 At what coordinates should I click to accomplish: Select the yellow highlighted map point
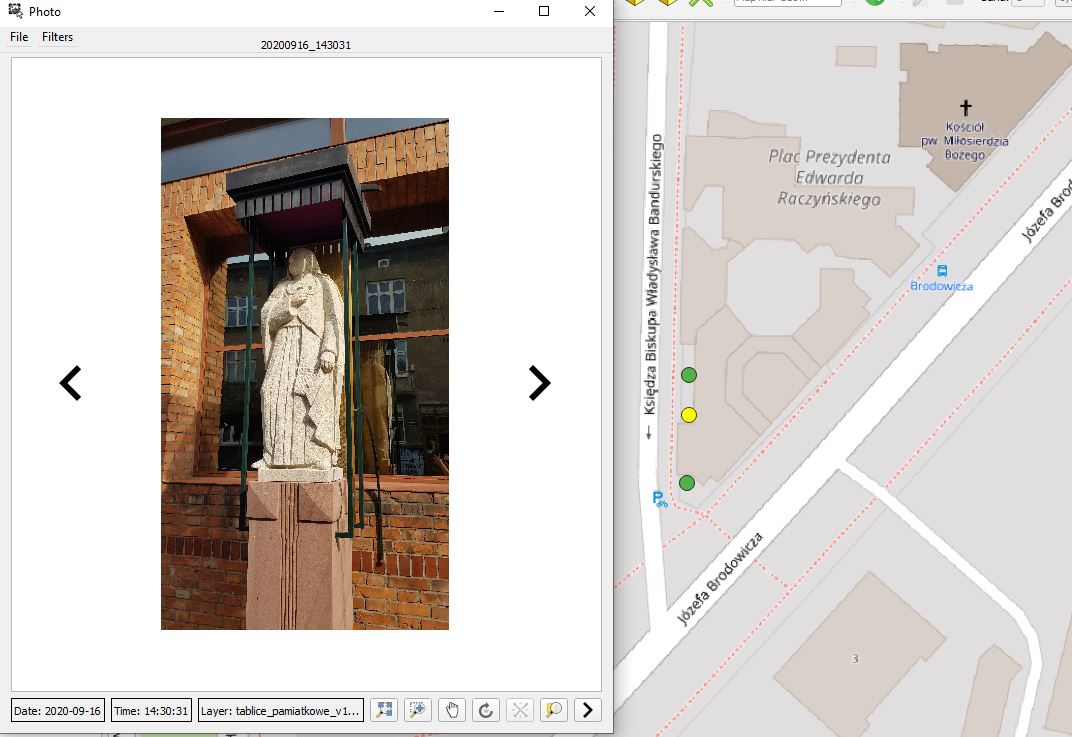(688, 415)
